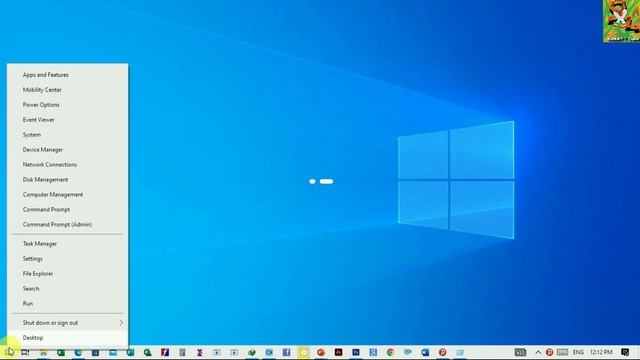Viewport: 640px width, 360px height.
Task: Choose the Search menu entry
Action: click(x=67, y=289)
